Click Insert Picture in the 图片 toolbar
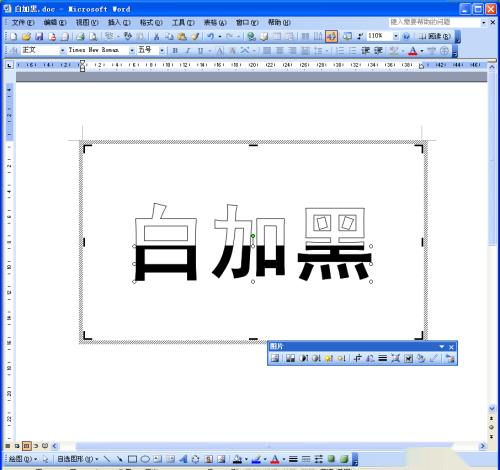This screenshot has height=470, width=500. (275, 358)
